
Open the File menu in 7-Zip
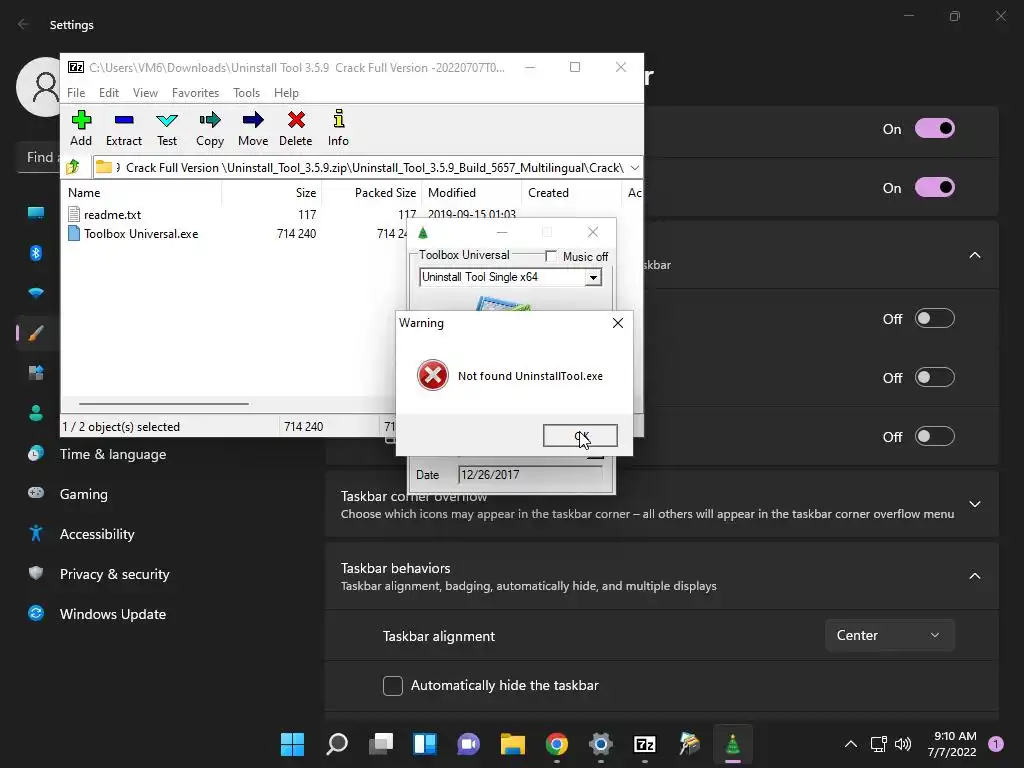(x=76, y=93)
